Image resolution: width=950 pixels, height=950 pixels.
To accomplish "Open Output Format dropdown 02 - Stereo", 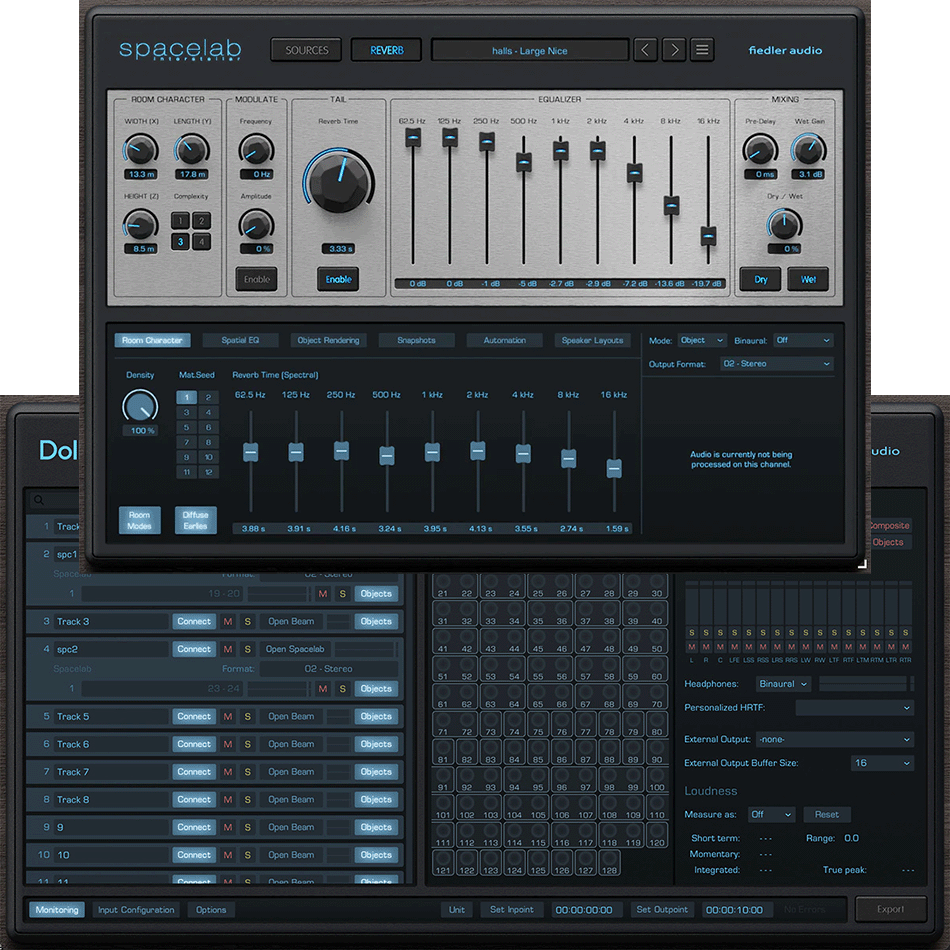I will [777, 364].
